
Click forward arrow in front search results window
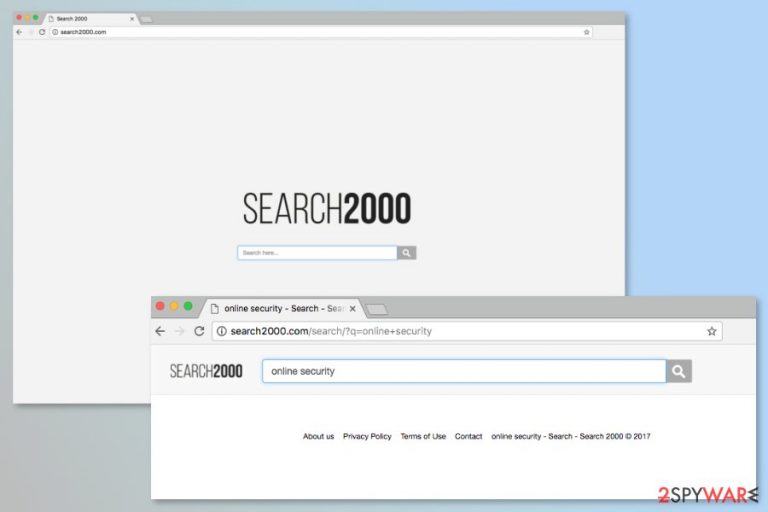point(180,331)
